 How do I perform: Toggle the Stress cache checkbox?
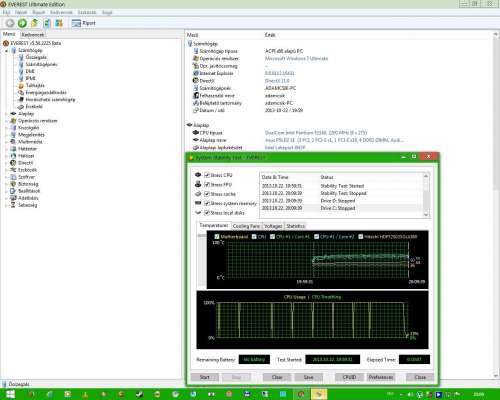(207, 194)
